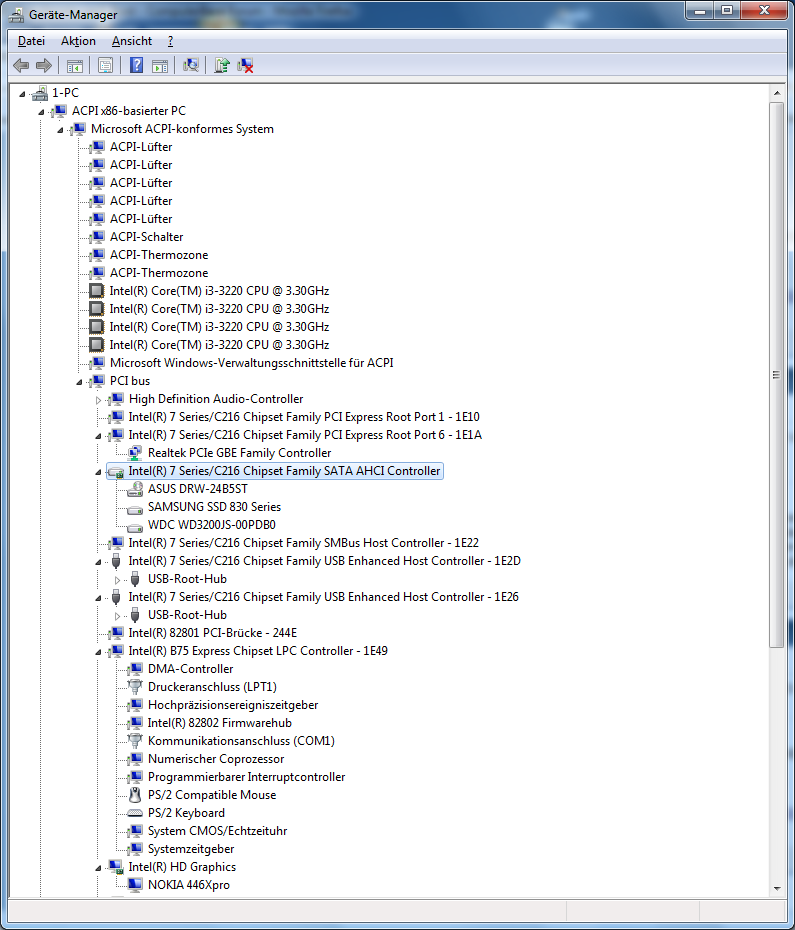Collapse the B75 Express LPC Controller node

tap(98, 652)
